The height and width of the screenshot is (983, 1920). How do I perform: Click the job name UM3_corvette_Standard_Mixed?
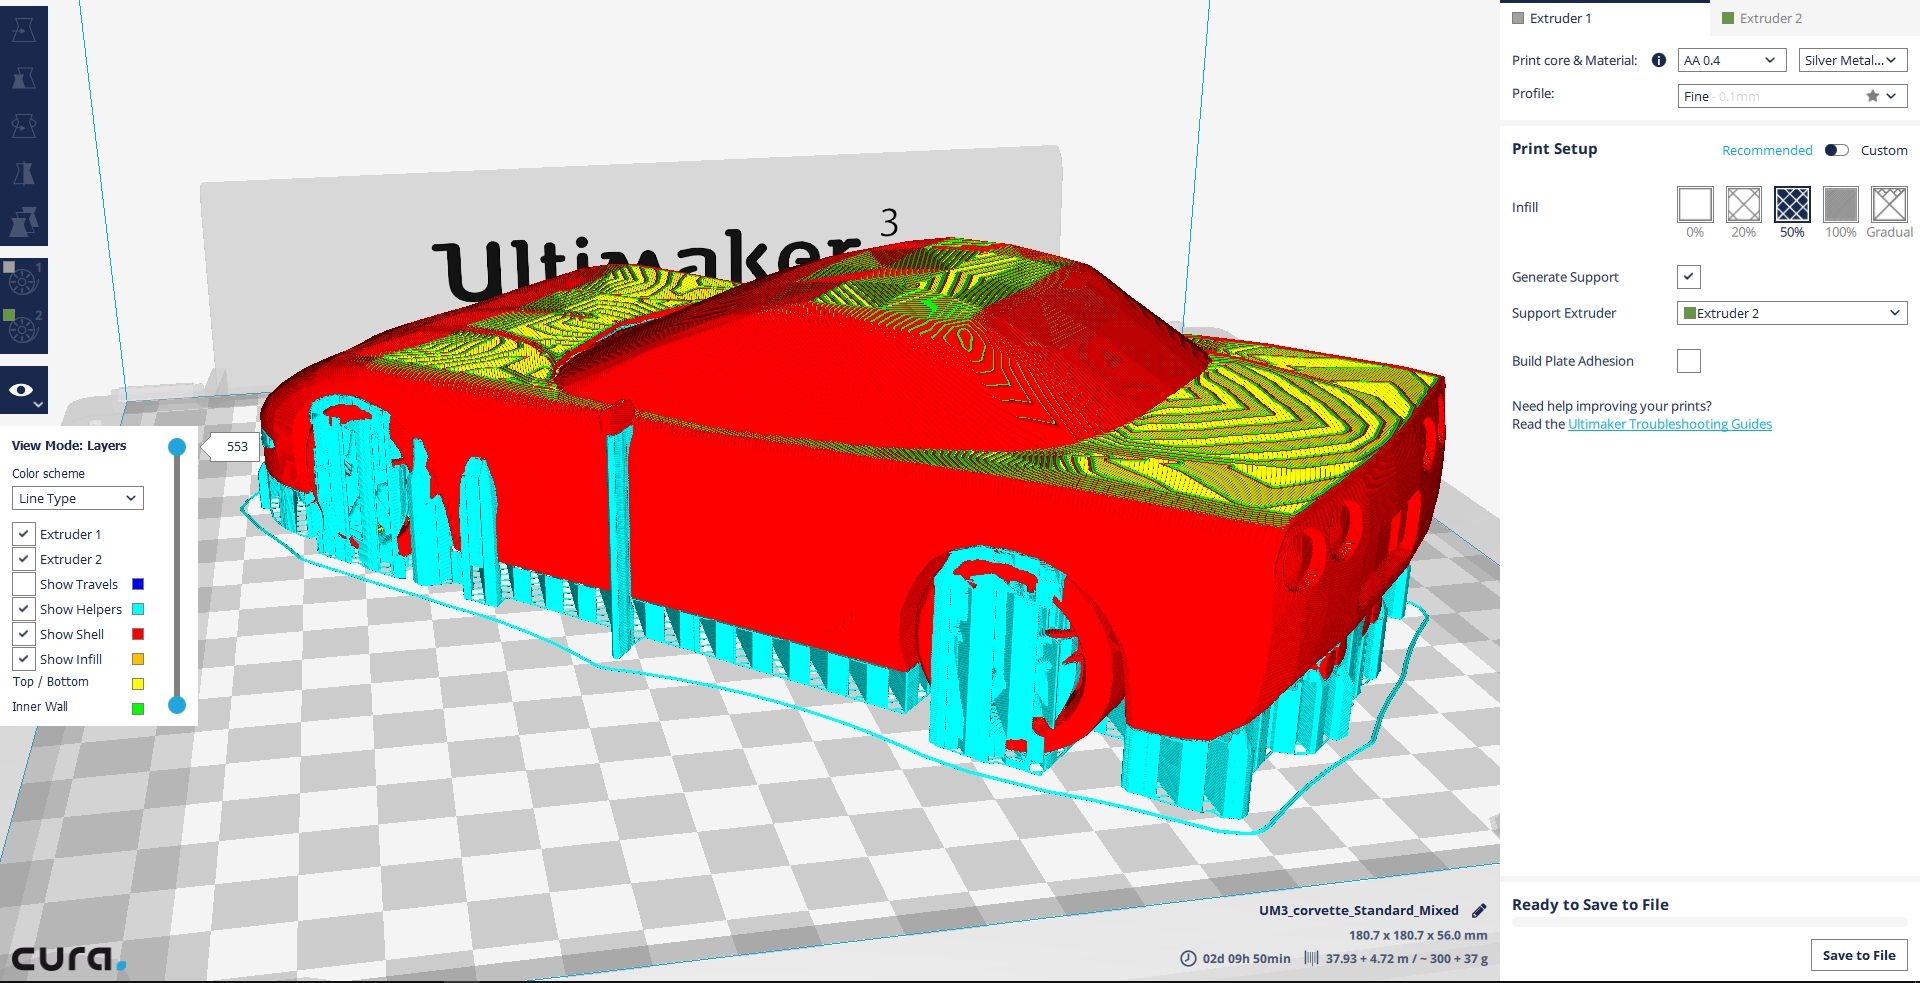(1359, 910)
